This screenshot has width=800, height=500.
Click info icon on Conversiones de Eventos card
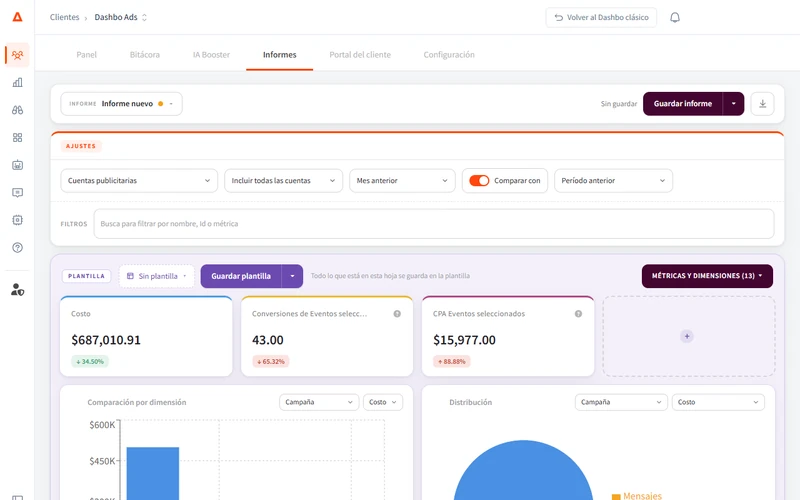[x=397, y=314]
